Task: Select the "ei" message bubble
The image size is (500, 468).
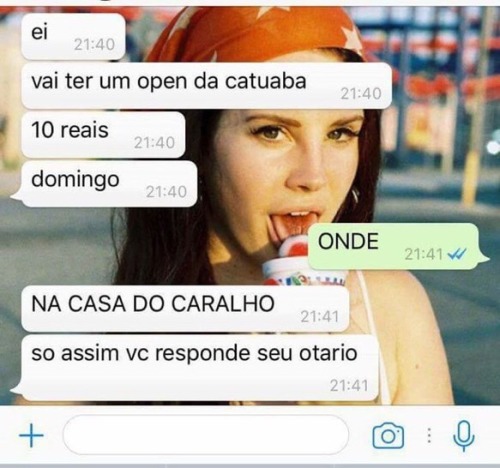Action: [x=73, y=37]
